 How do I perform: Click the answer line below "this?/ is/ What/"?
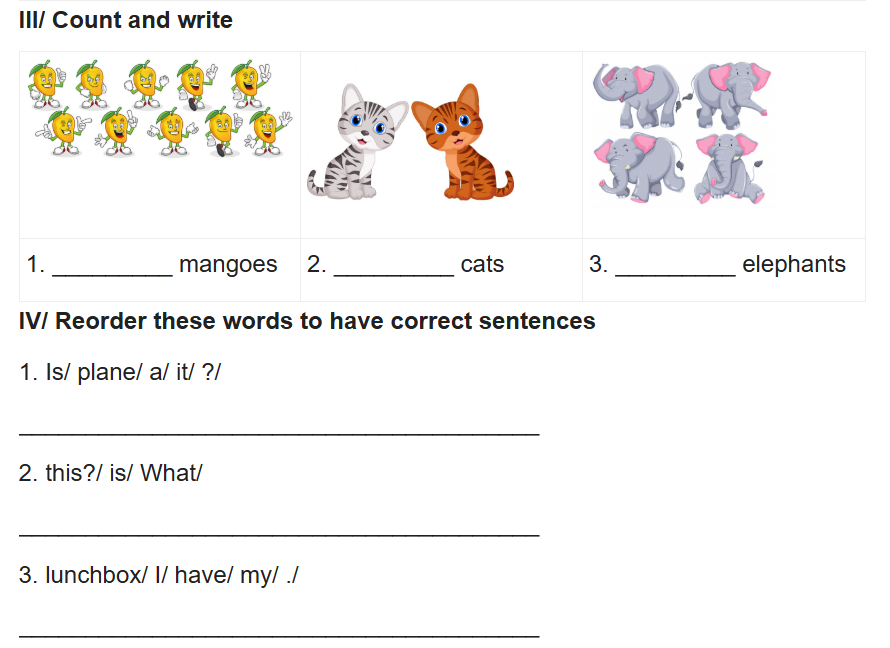[x=279, y=532]
